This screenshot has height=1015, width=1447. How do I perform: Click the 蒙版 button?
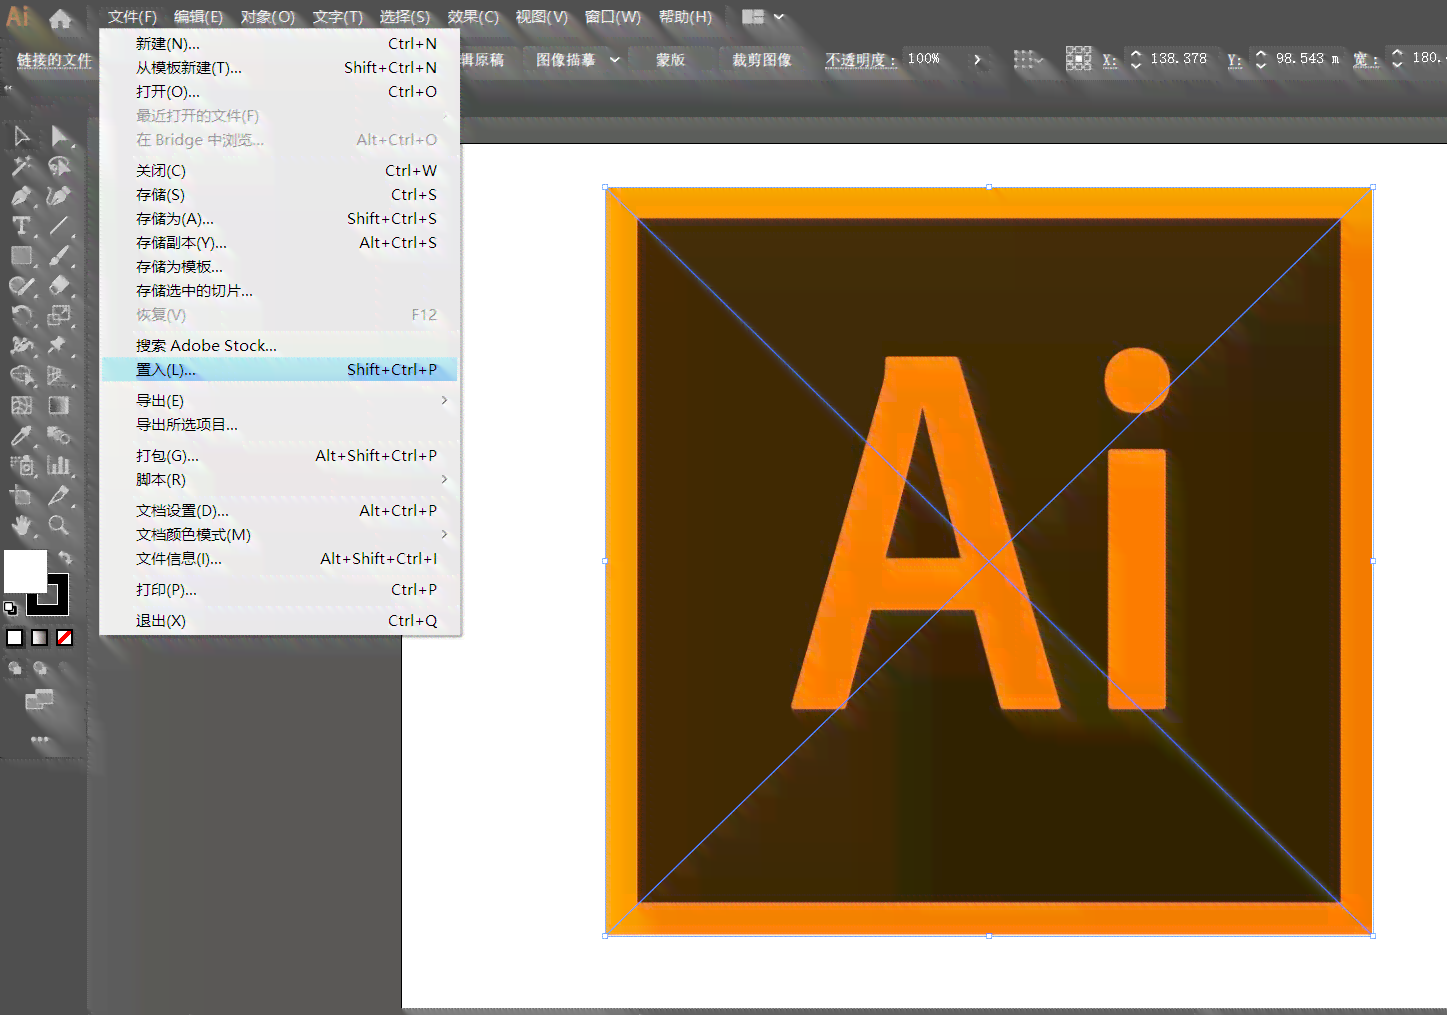[671, 60]
